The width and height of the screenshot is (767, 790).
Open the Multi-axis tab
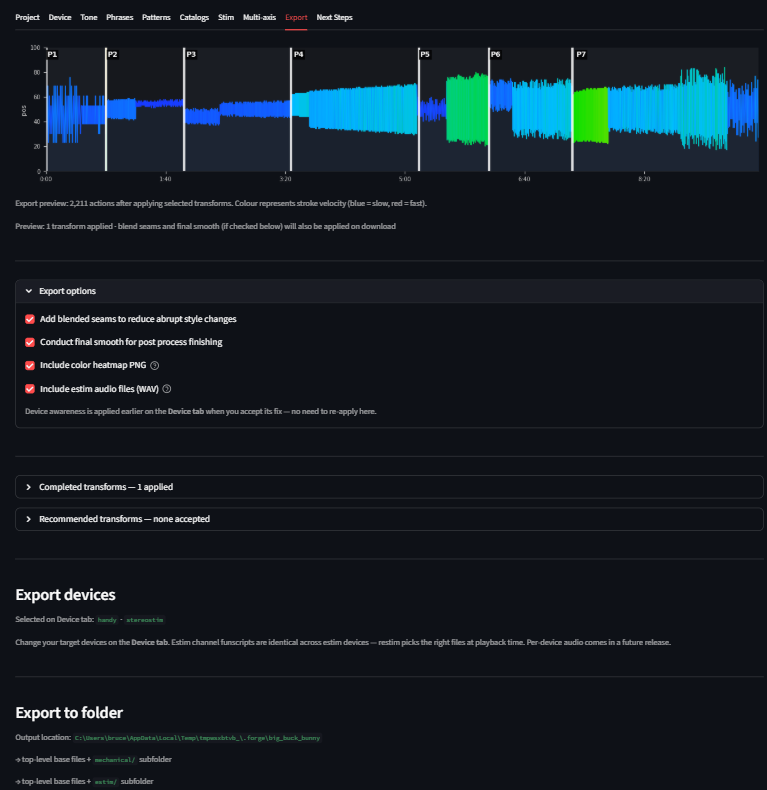tap(259, 18)
